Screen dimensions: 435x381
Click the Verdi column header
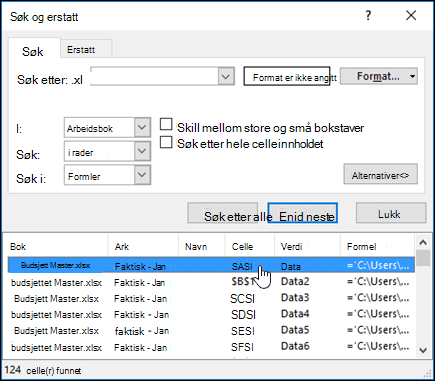pyautogui.click(x=307, y=246)
